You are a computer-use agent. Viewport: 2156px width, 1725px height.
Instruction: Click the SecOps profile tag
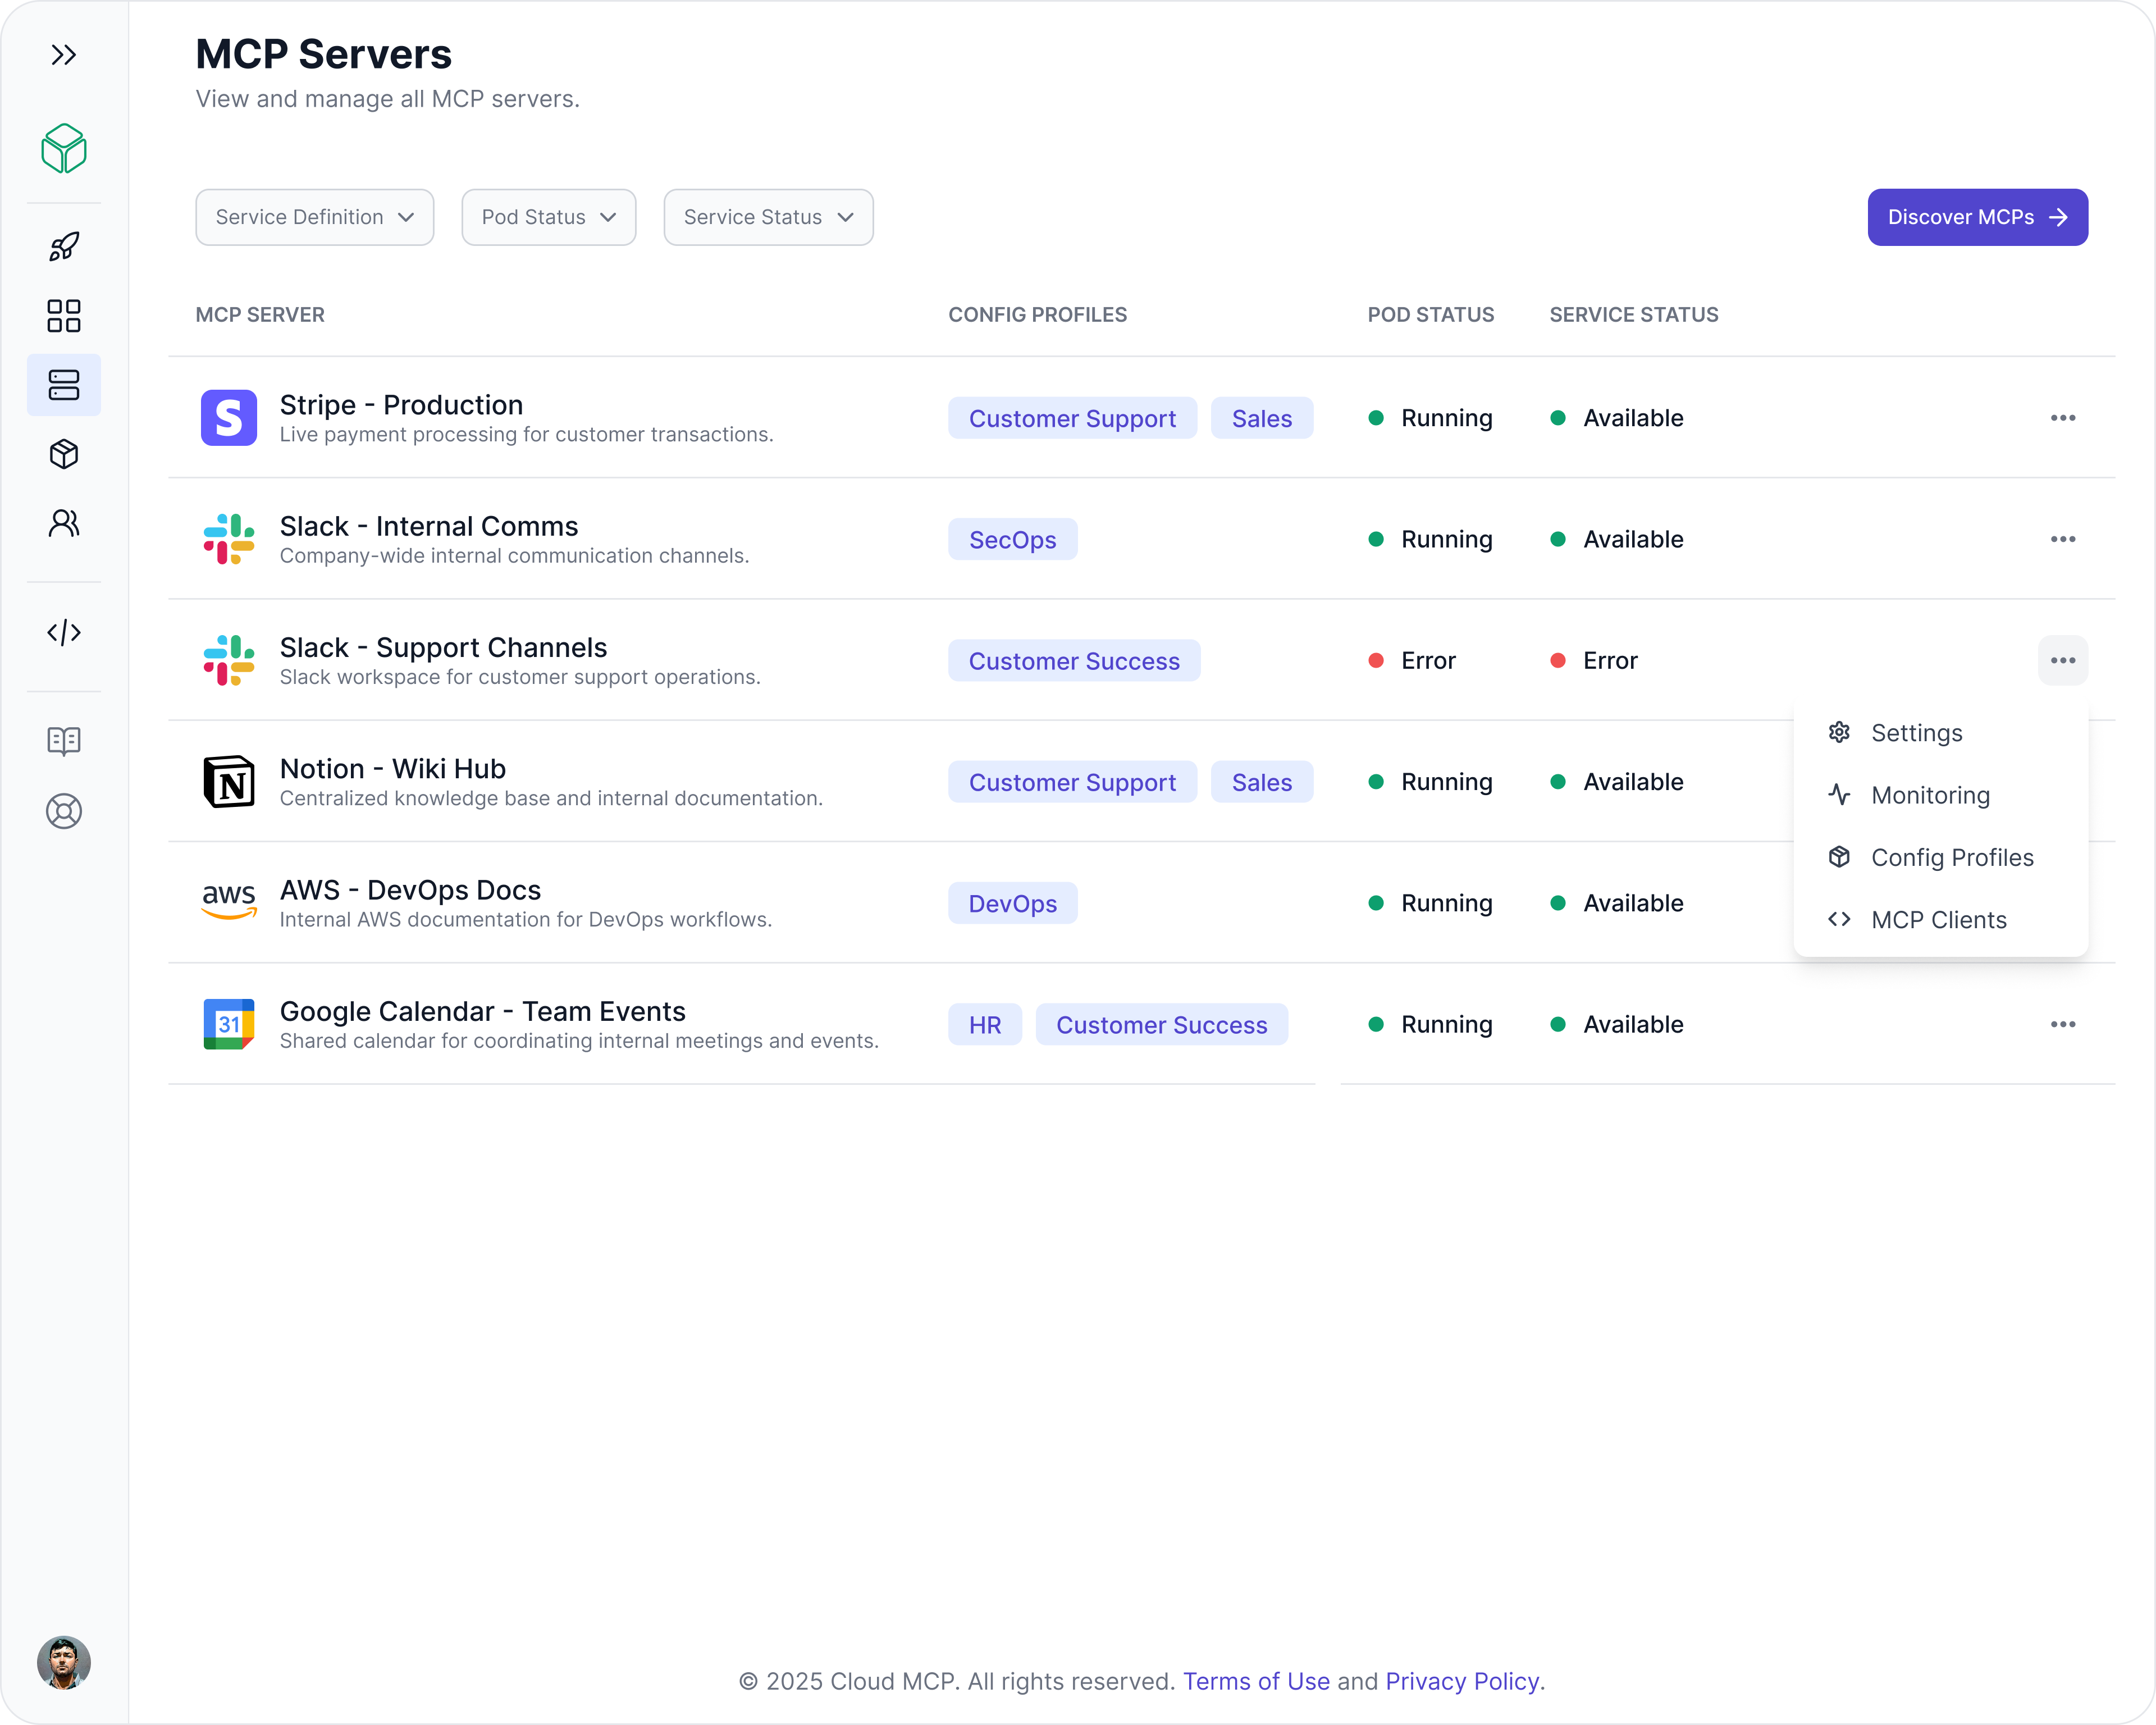[1013, 539]
